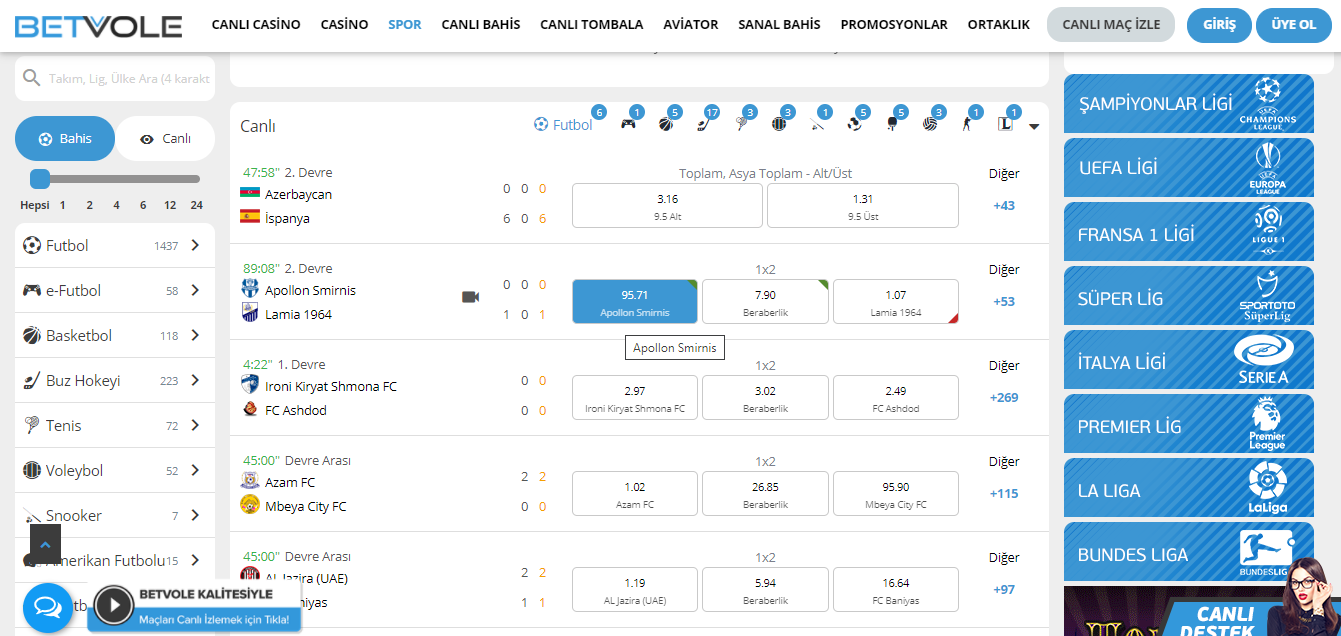1341x636 pixels.
Task: Select the table tennis paddle icon filter
Action: pos(892,124)
